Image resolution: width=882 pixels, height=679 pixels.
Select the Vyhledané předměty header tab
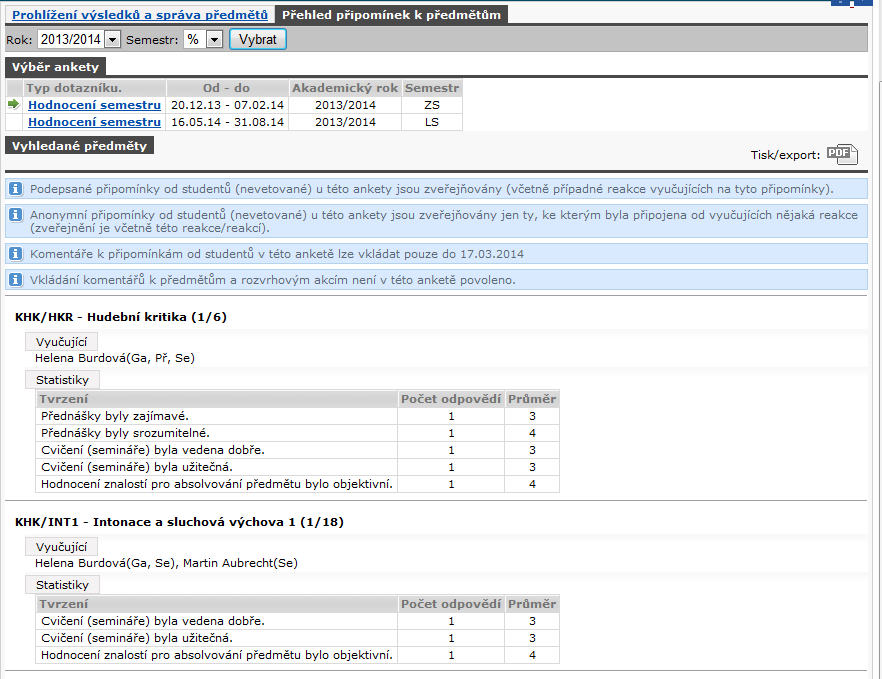pos(79,146)
